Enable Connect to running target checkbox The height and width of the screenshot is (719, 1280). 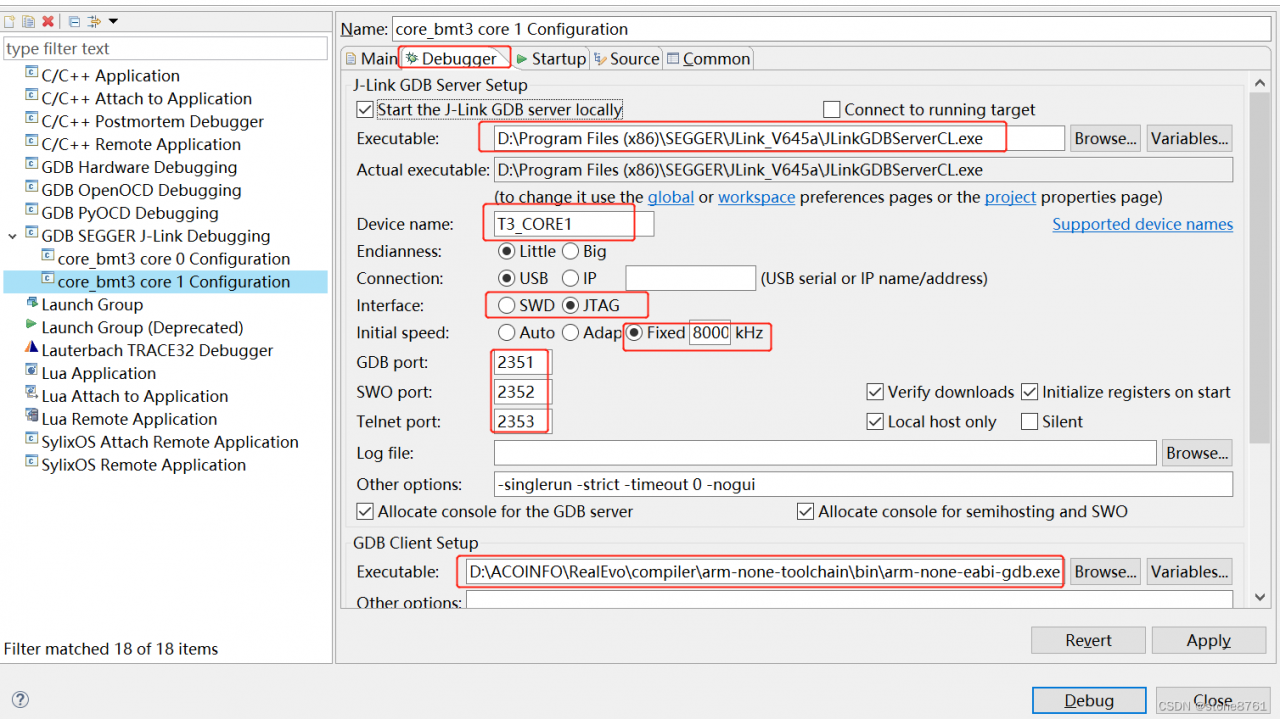tap(831, 109)
